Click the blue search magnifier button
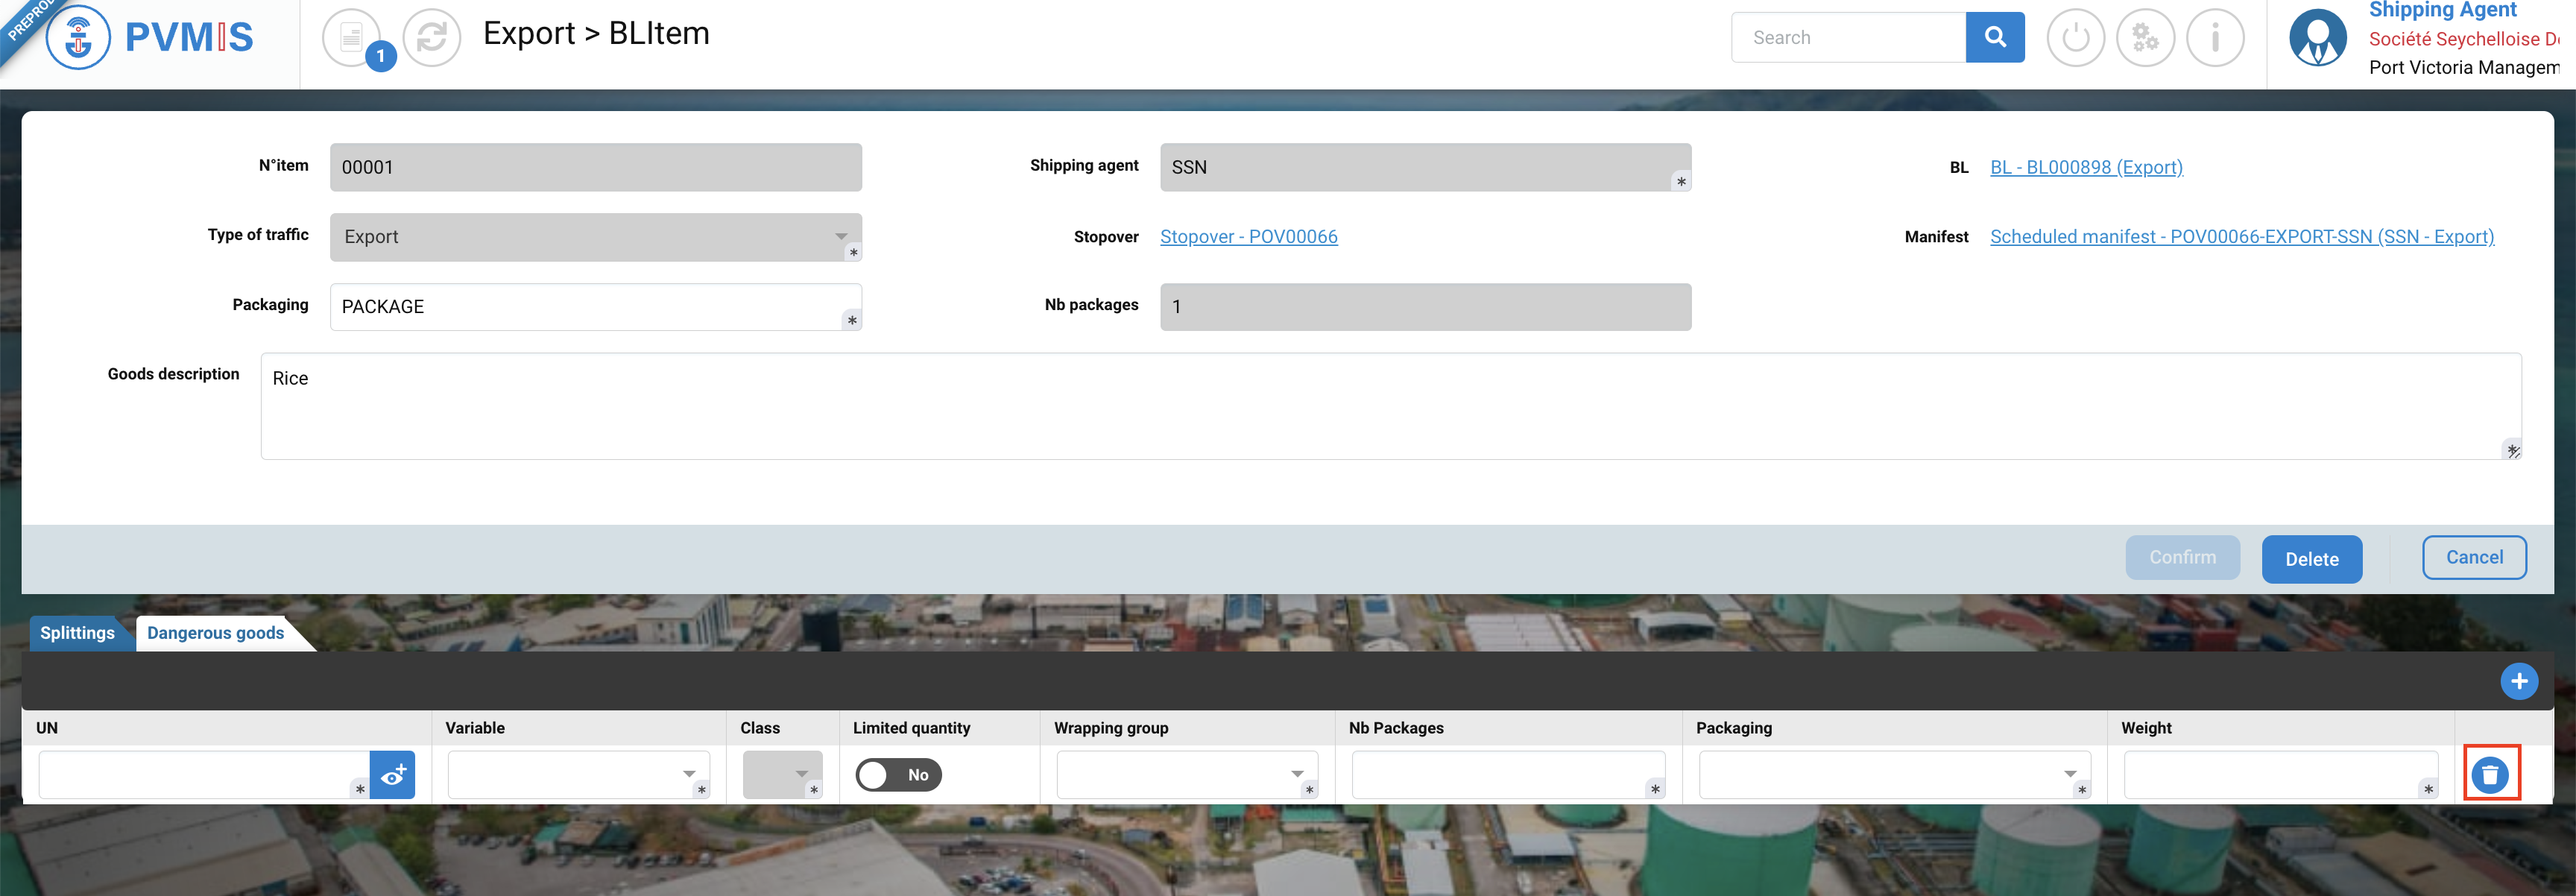This screenshot has width=2576, height=896. click(1994, 38)
